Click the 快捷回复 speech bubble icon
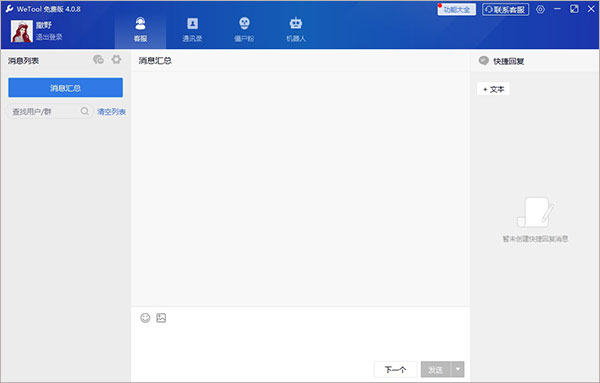Viewport: 600px width, 383px height. [x=484, y=60]
